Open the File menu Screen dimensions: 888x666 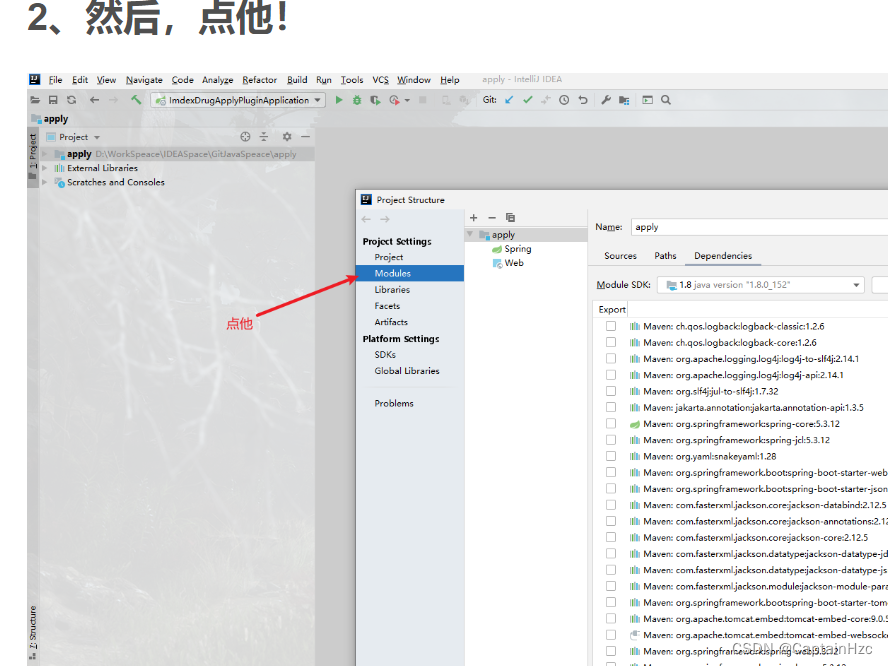(55, 80)
